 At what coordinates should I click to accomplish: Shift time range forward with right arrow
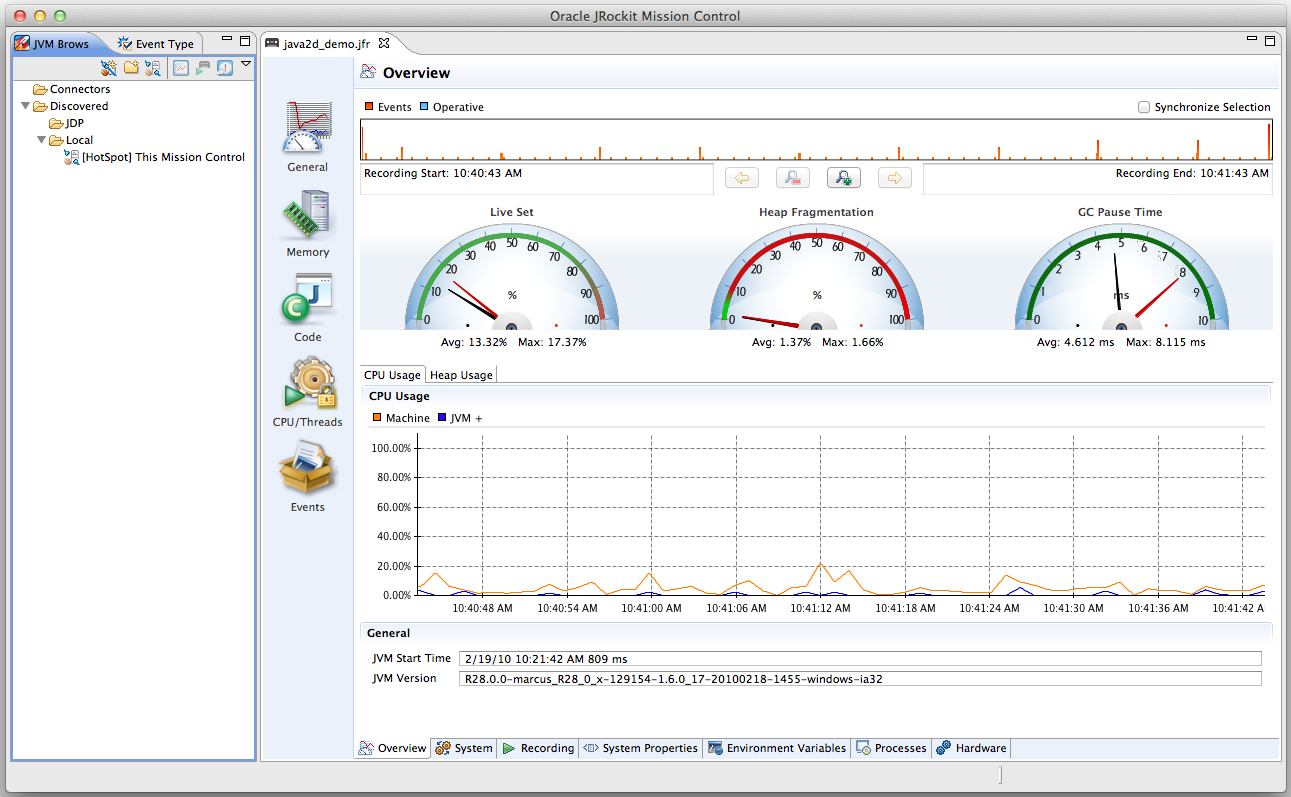tap(895, 178)
